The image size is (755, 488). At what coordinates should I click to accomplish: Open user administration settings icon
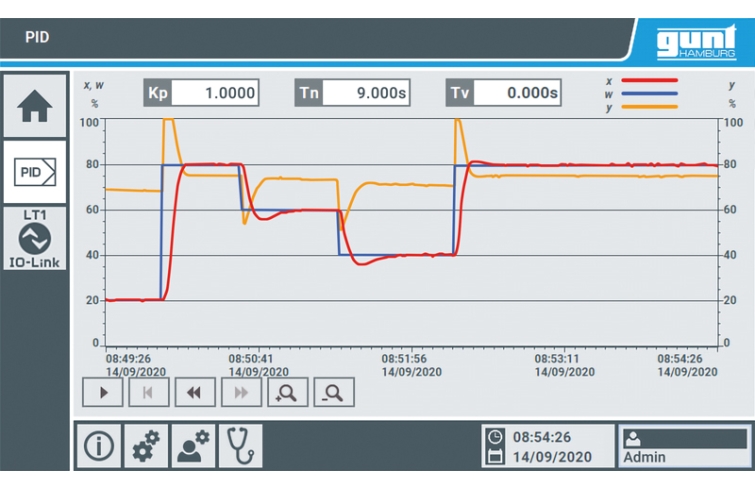[193, 446]
